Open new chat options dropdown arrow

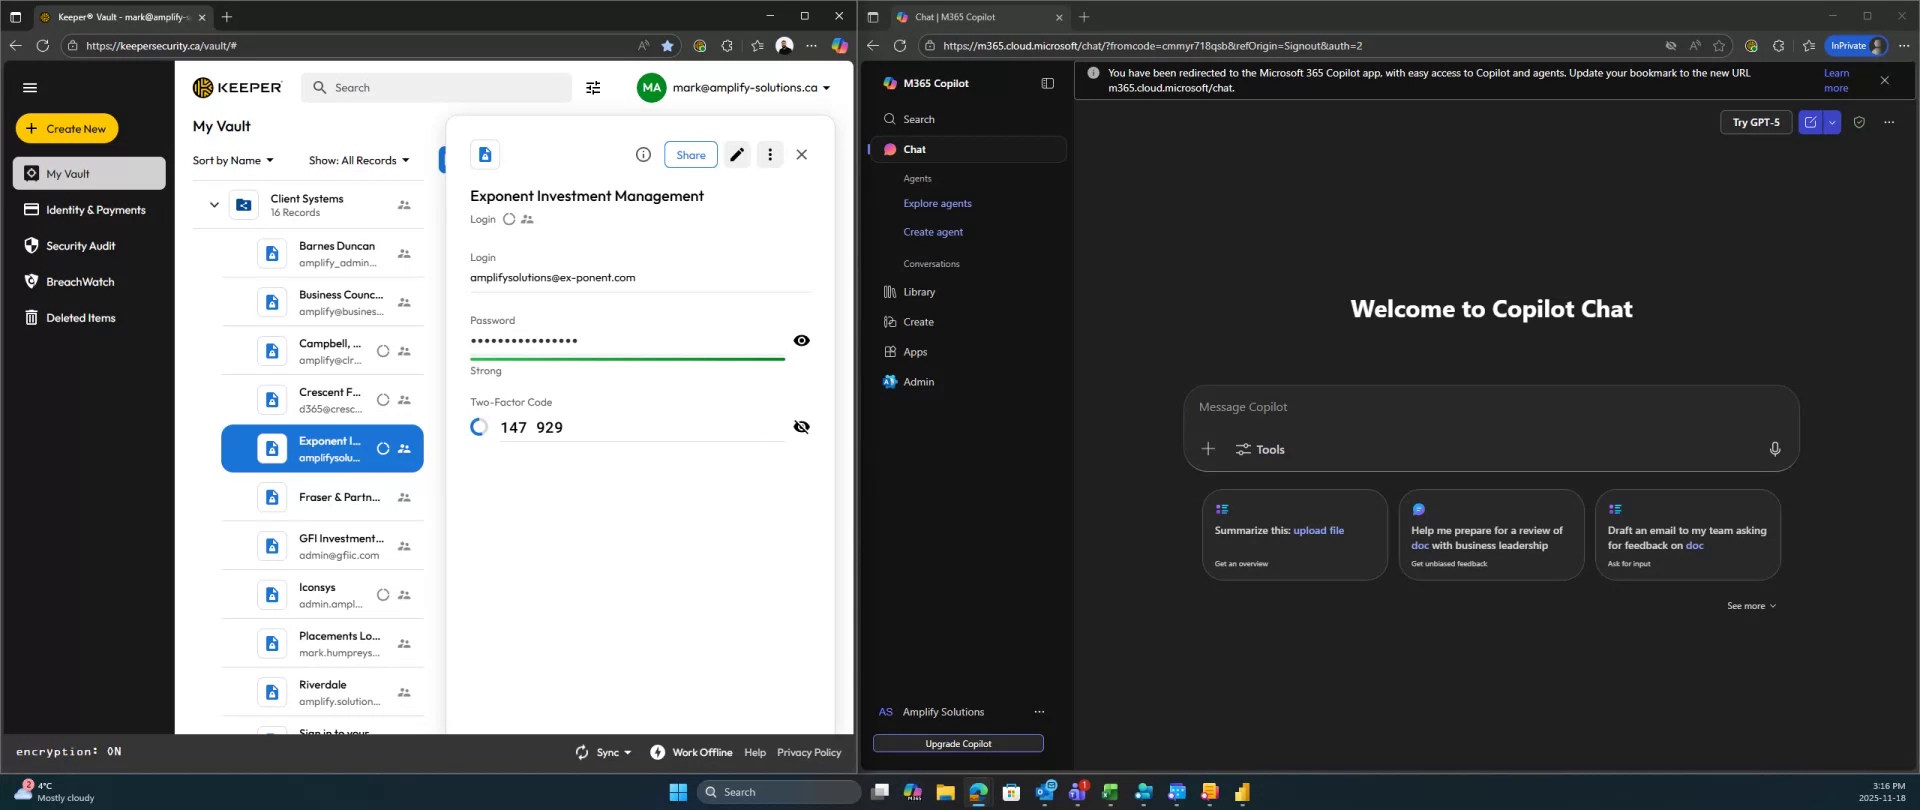tap(1832, 122)
